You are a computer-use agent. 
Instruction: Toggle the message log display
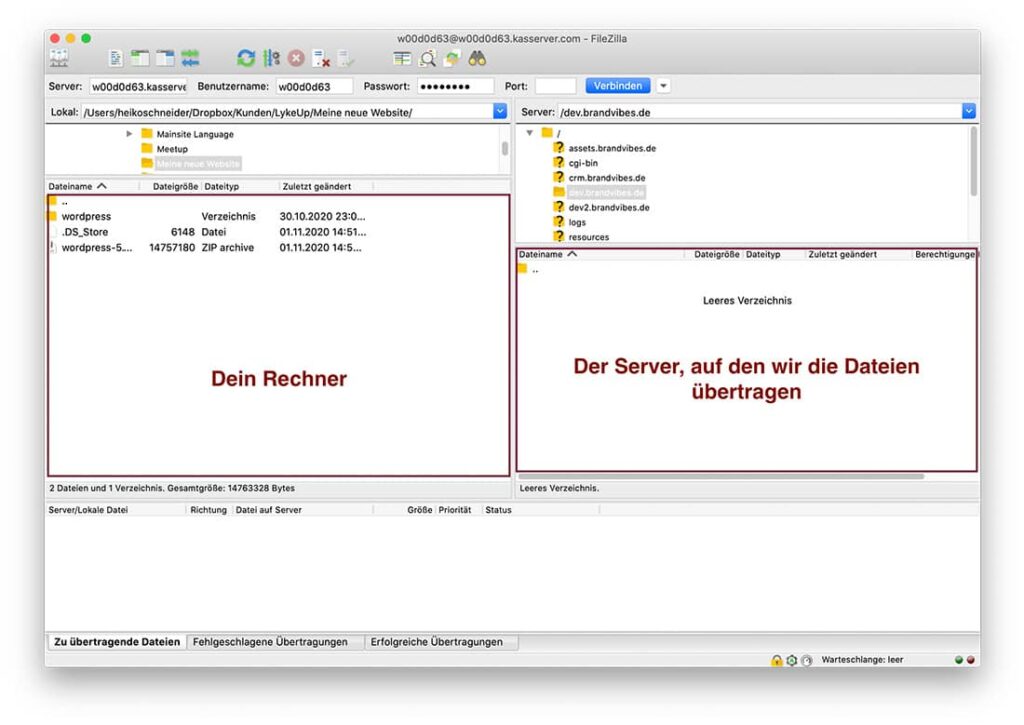click(116, 58)
